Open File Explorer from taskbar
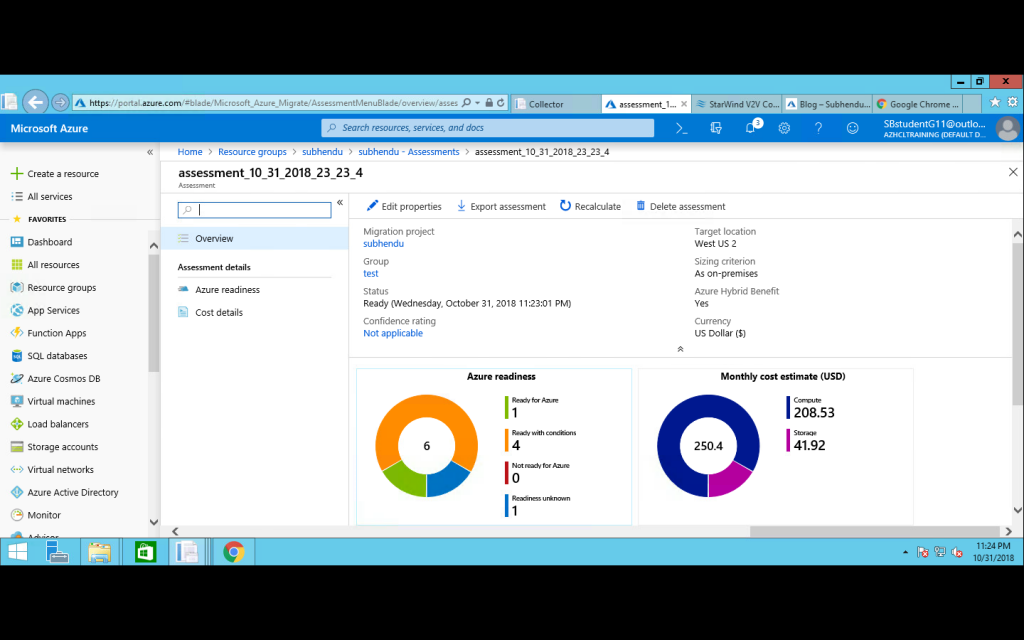The image size is (1024, 640). click(100, 552)
